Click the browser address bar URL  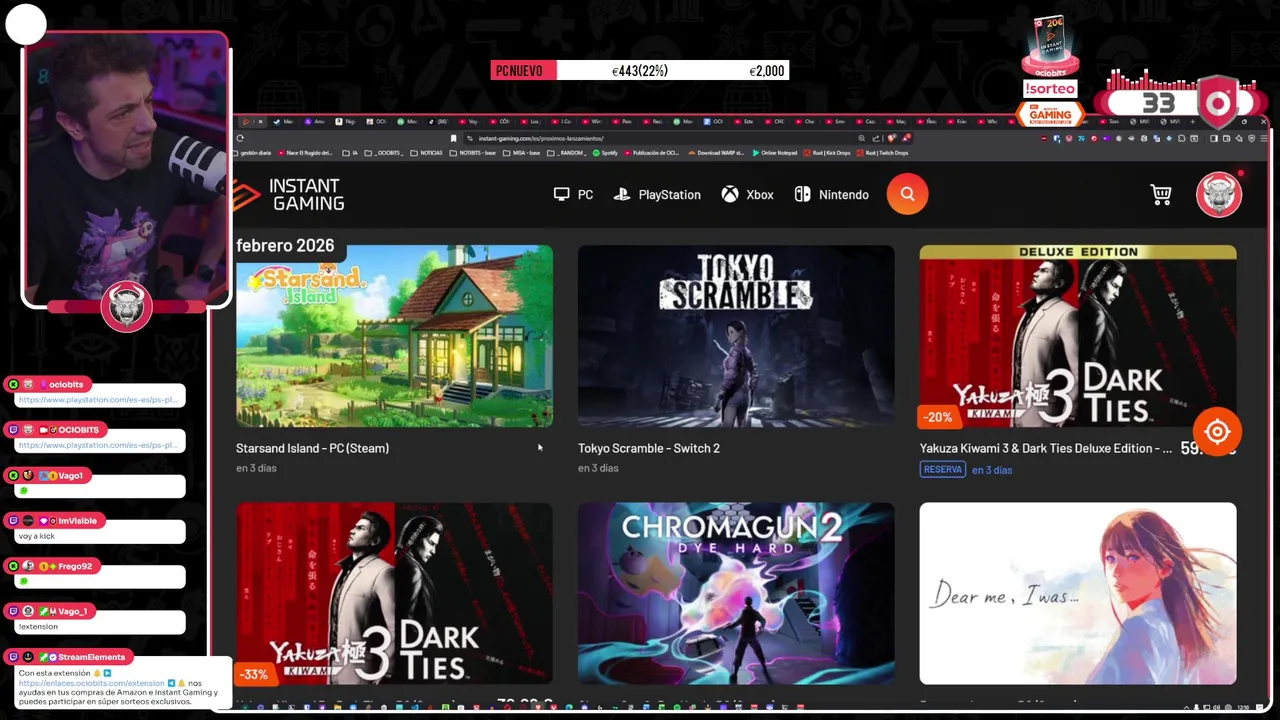[x=541, y=138]
